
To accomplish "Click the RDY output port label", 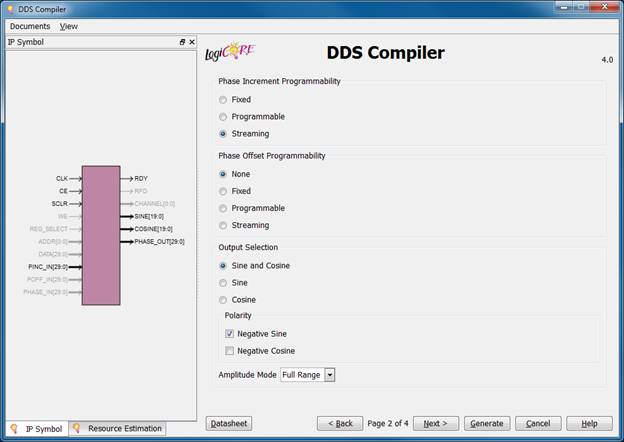I will [141, 179].
